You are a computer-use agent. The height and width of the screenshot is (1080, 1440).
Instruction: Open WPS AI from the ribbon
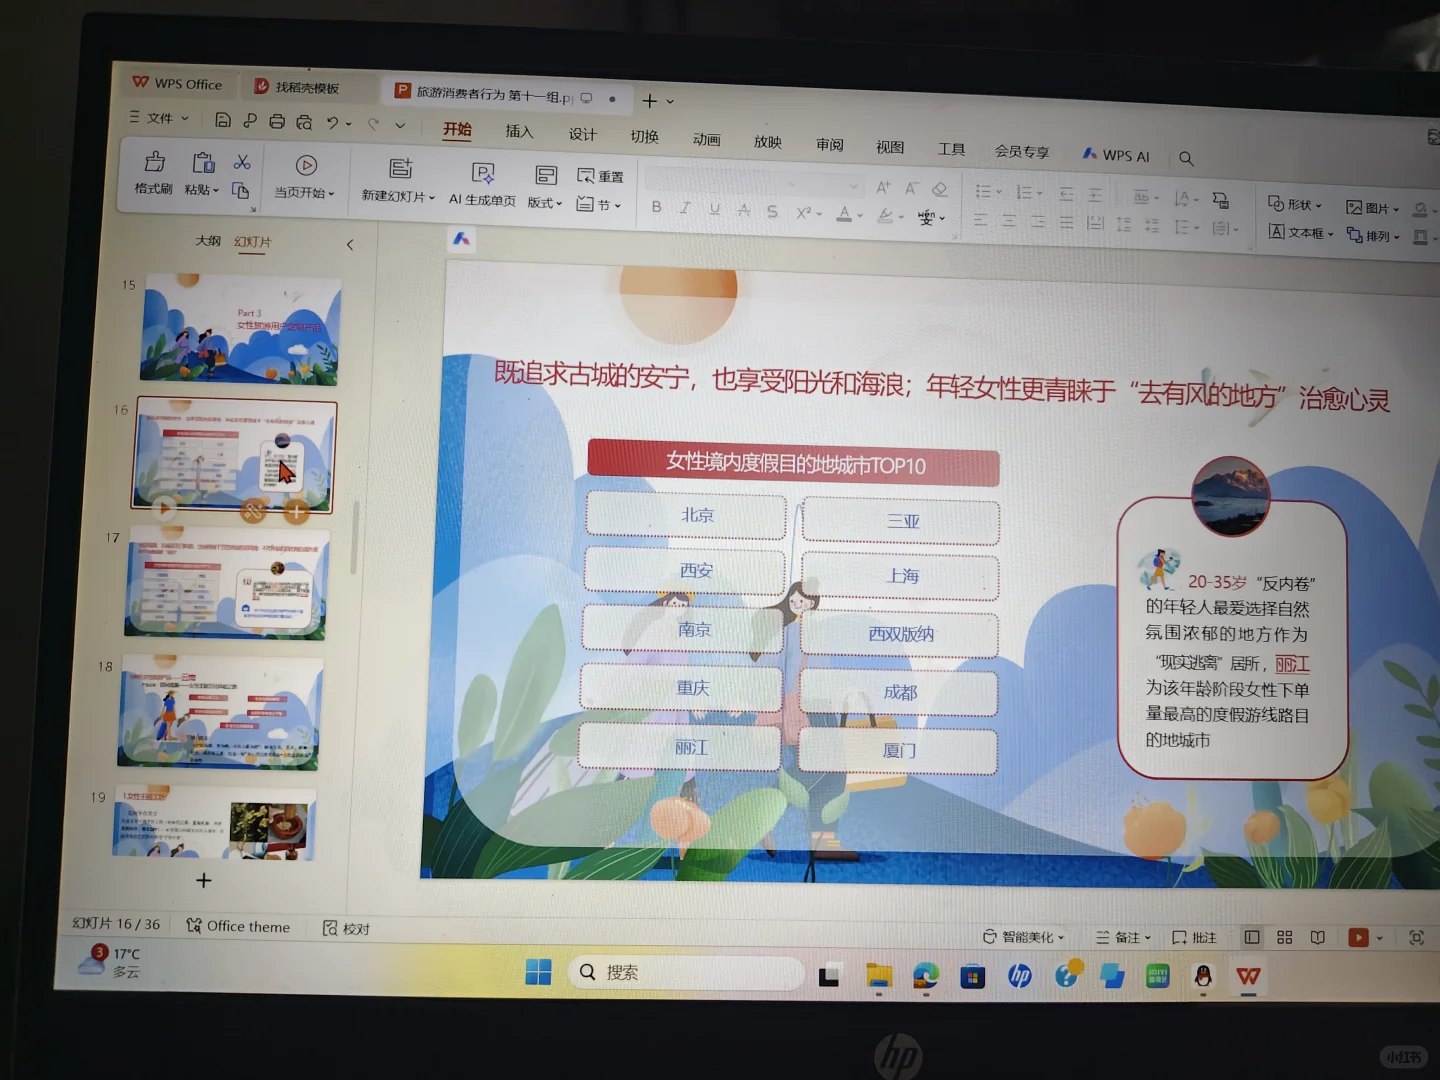[x=1115, y=154]
